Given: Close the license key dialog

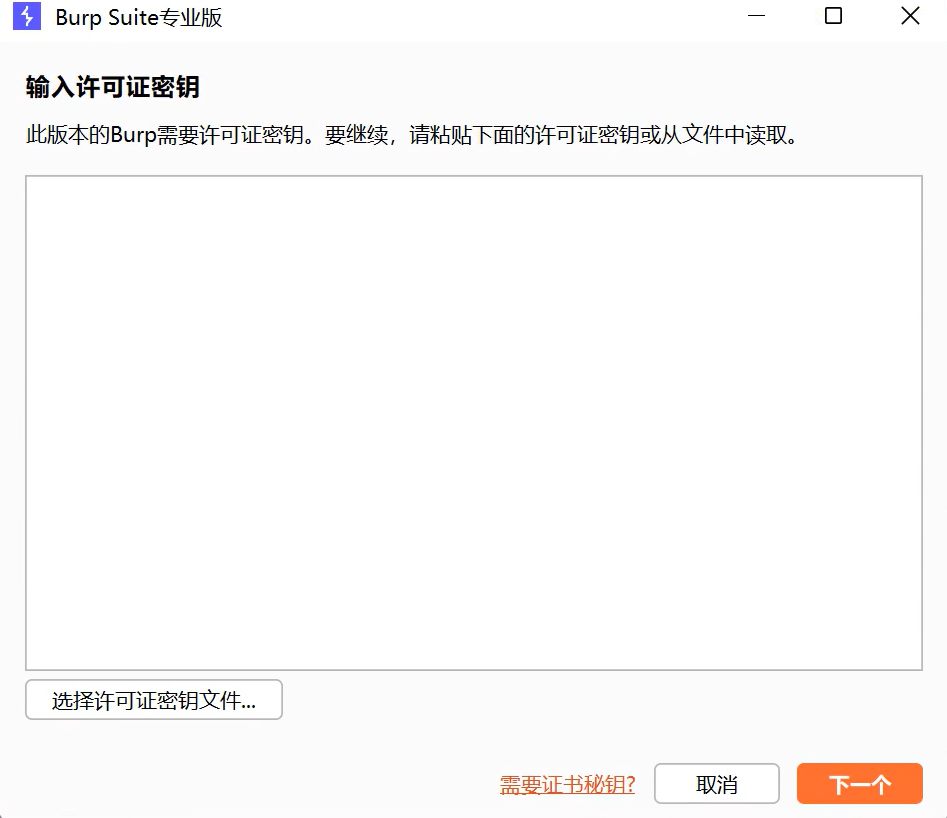Looking at the screenshot, I should click(x=909, y=16).
